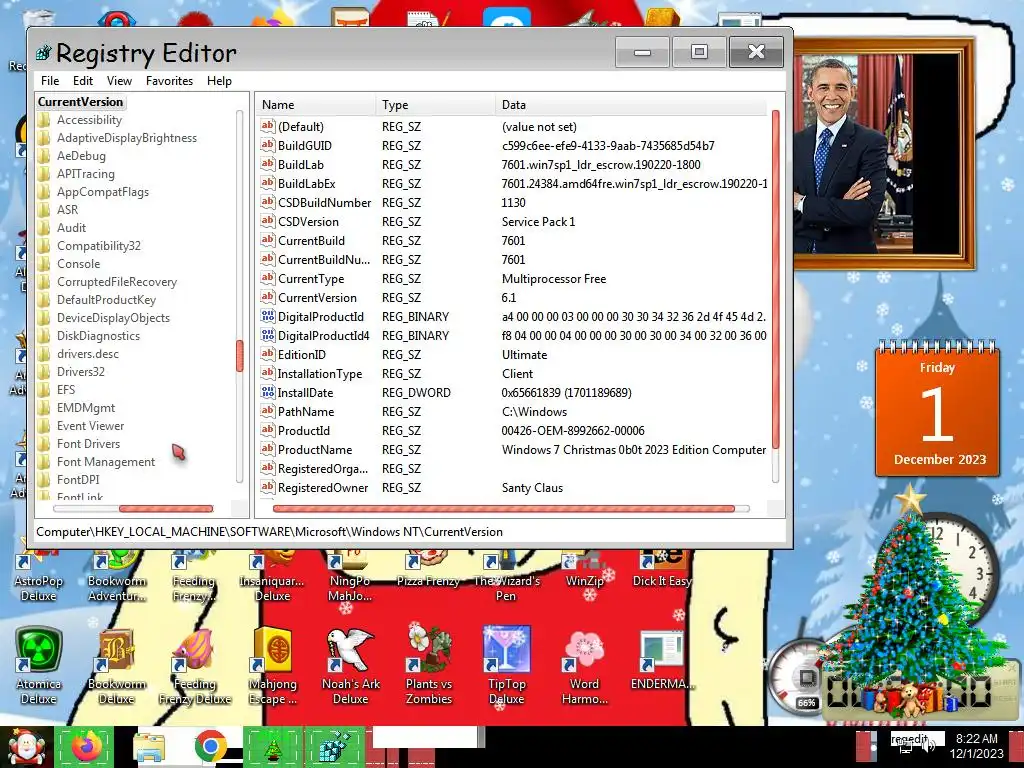Image resolution: width=1024 pixels, height=768 pixels.
Task: Click the DWORD icon of InstallDate value
Action: click(x=267, y=392)
